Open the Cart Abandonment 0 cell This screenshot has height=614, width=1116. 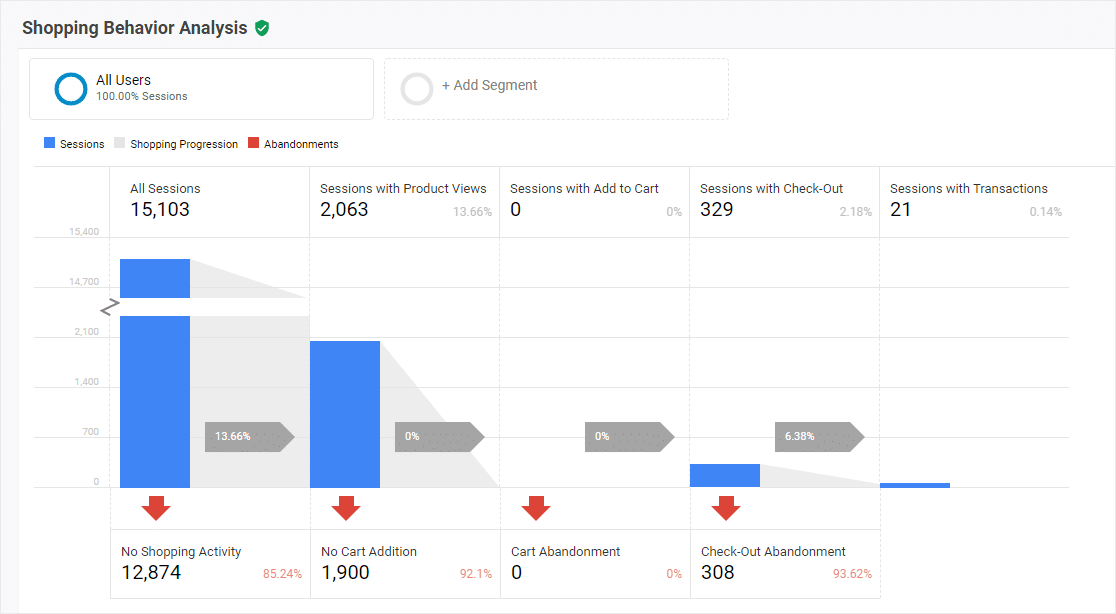[595, 563]
